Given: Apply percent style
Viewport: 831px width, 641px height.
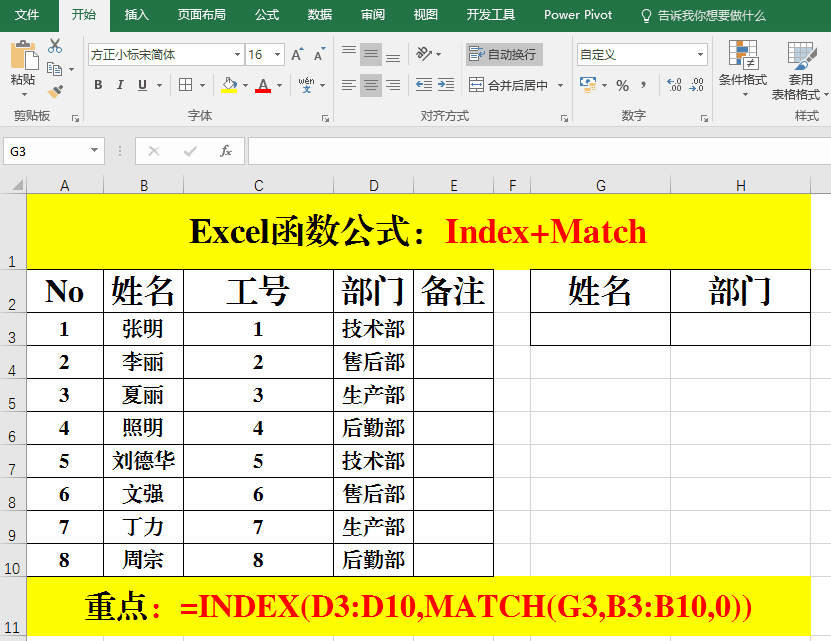Looking at the screenshot, I should [x=622, y=85].
